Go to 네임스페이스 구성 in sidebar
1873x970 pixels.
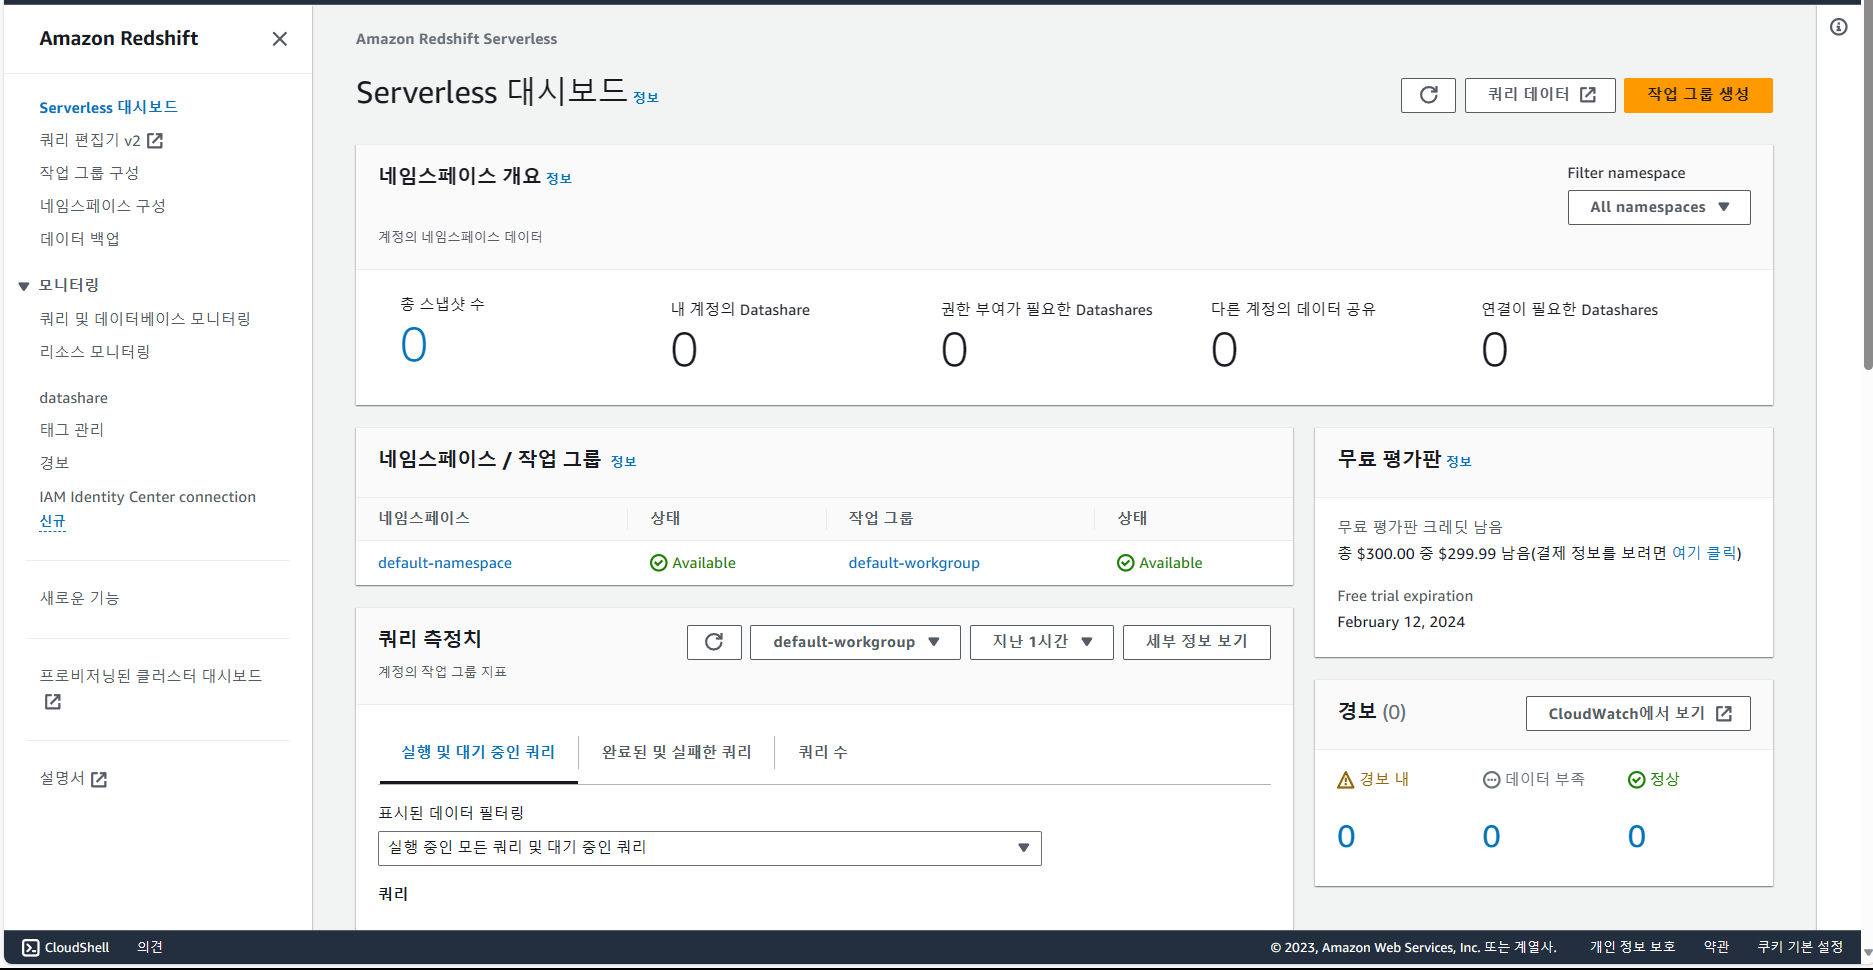tap(102, 206)
